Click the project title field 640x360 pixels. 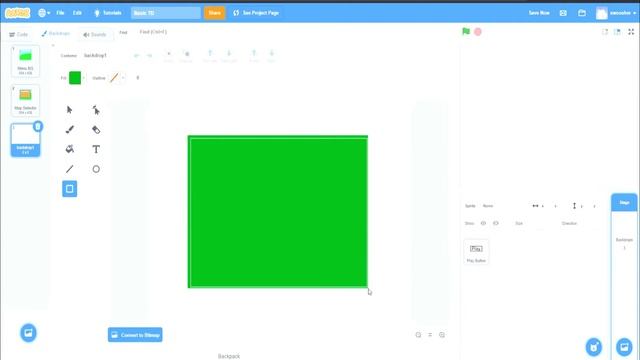[x=165, y=13]
